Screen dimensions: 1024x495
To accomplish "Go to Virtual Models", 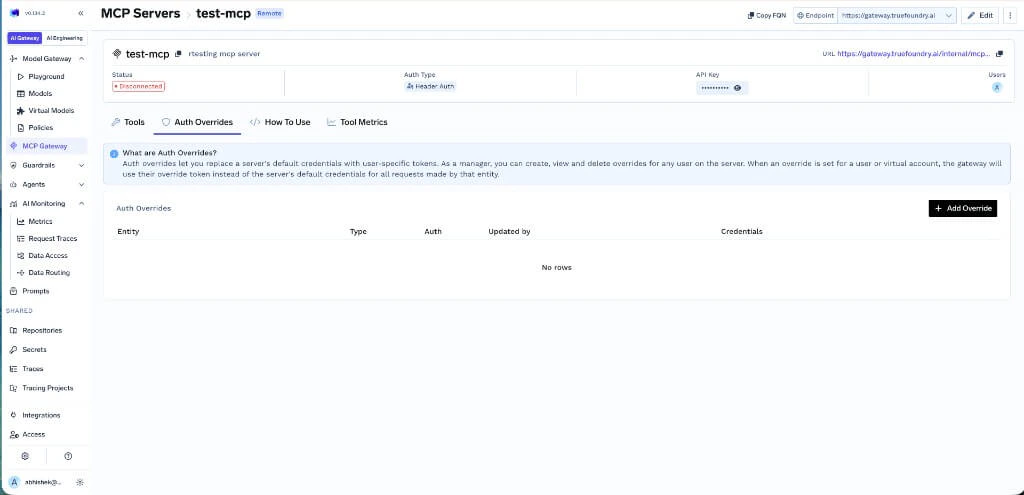I will click(x=51, y=110).
